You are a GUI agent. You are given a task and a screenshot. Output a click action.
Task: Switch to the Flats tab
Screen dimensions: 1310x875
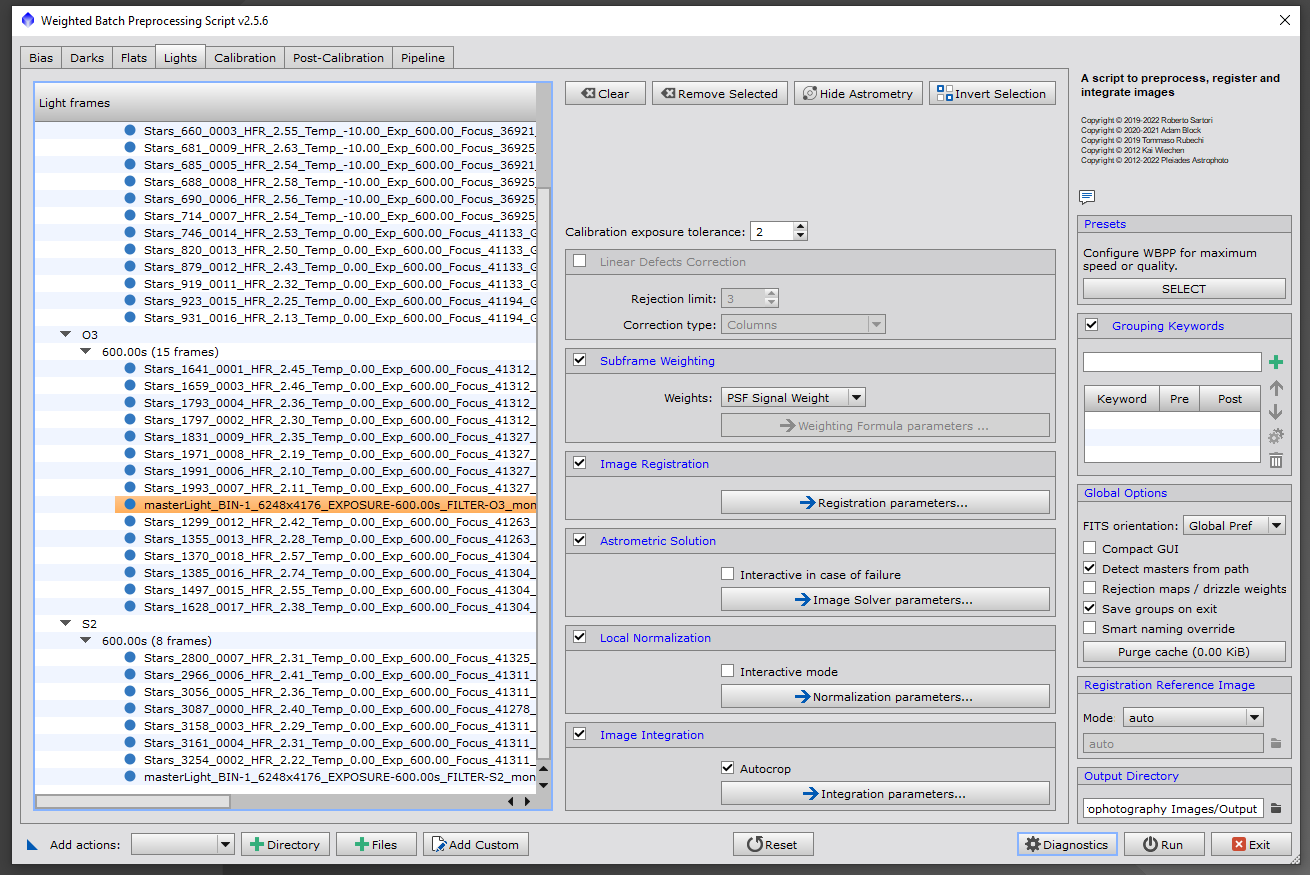pyautogui.click(x=134, y=58)
